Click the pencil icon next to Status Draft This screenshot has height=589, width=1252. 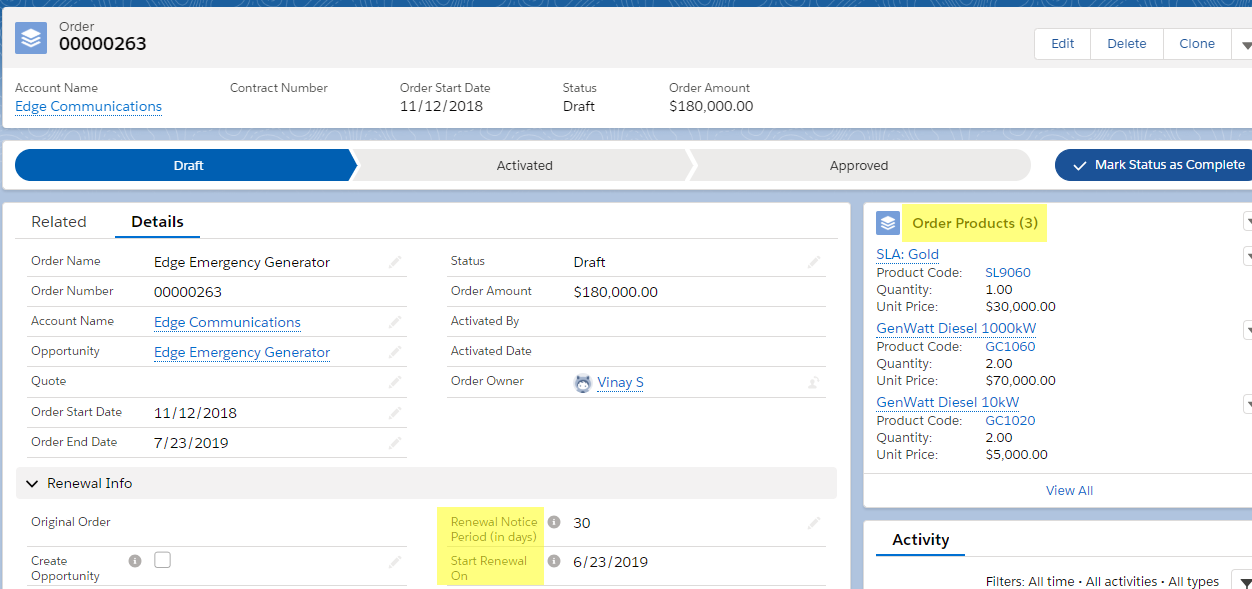(814, 262)
